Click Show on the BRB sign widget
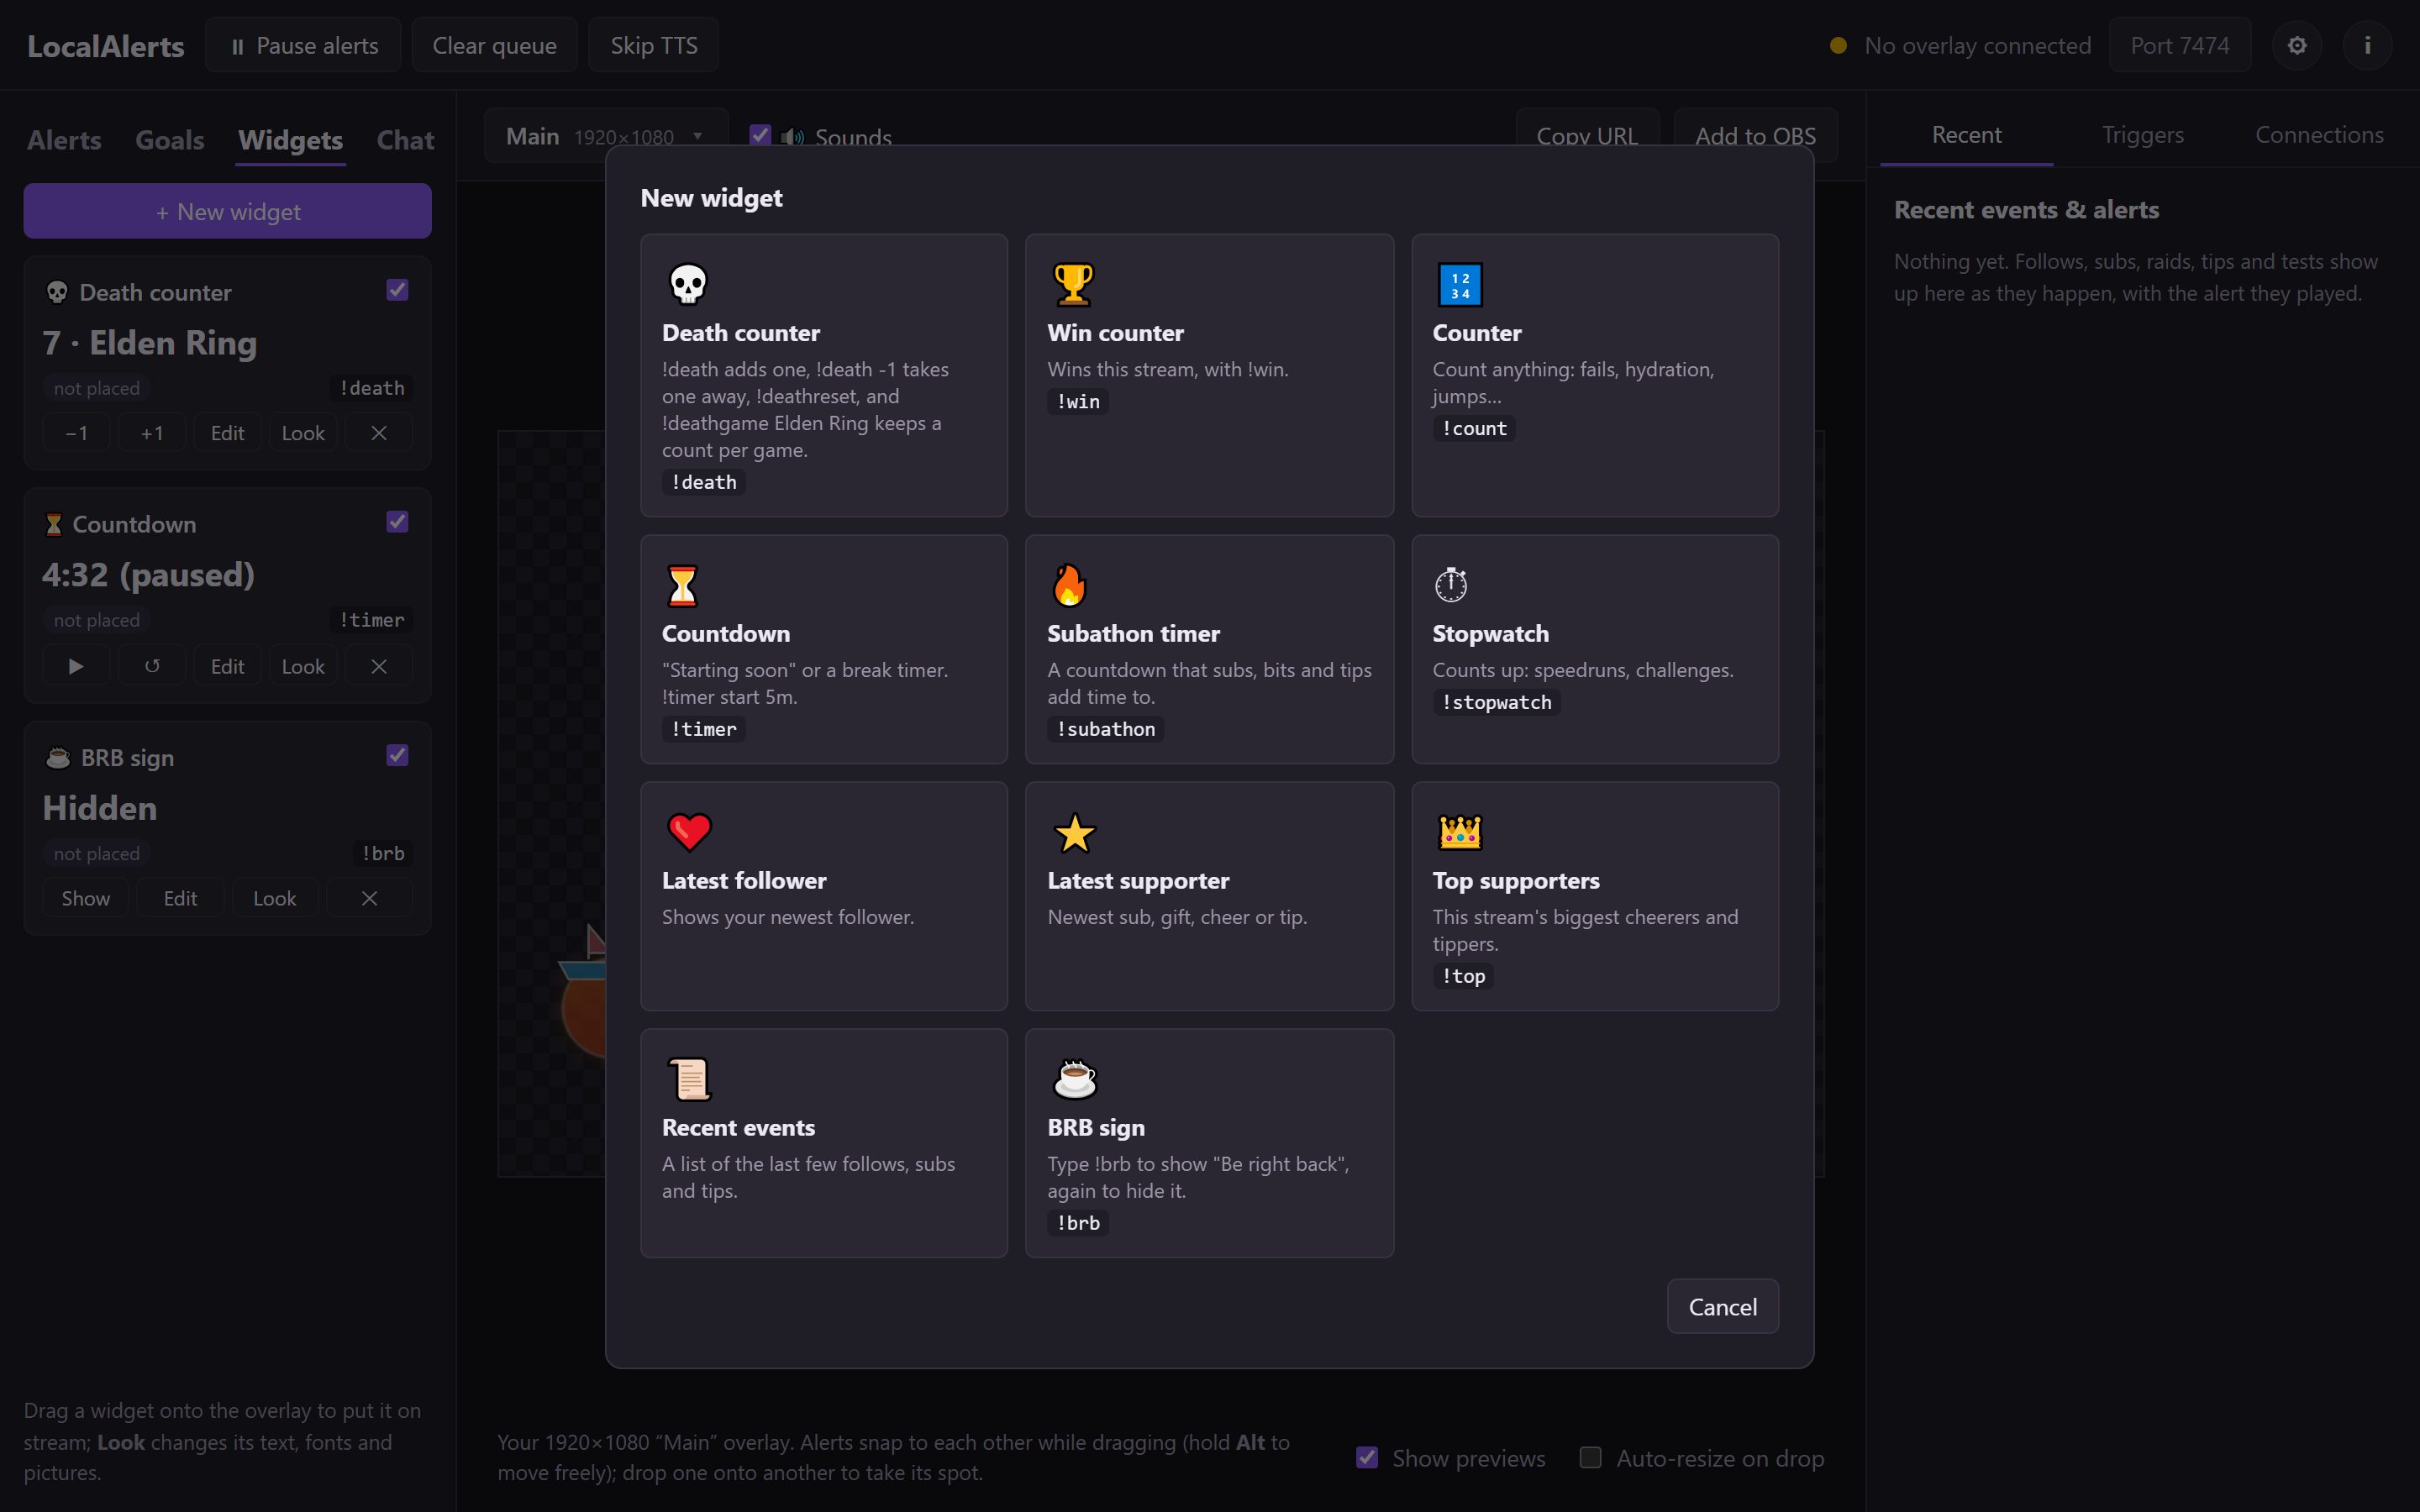The width and height of the screenshot is (2420, 1512). coord(85,898)
